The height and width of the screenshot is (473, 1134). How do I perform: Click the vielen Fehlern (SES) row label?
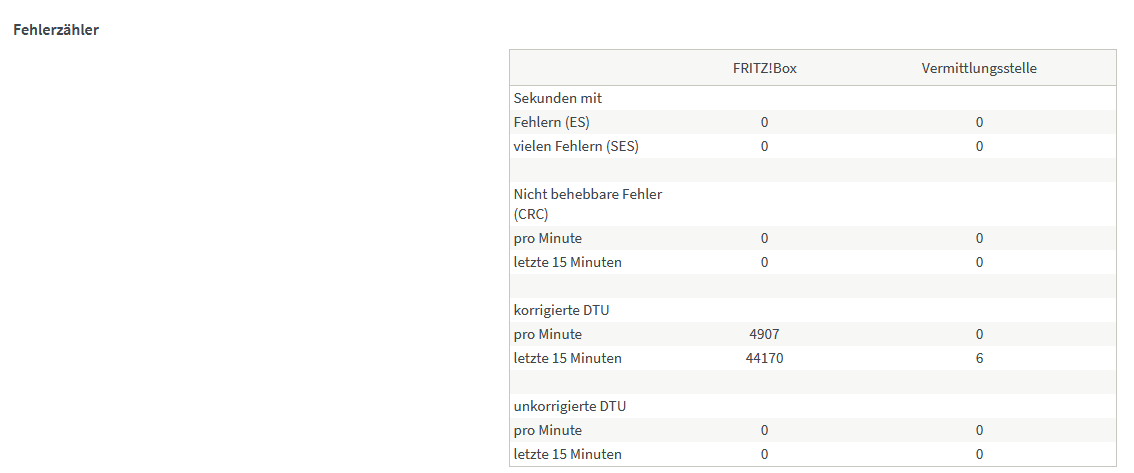pos(575,146)
